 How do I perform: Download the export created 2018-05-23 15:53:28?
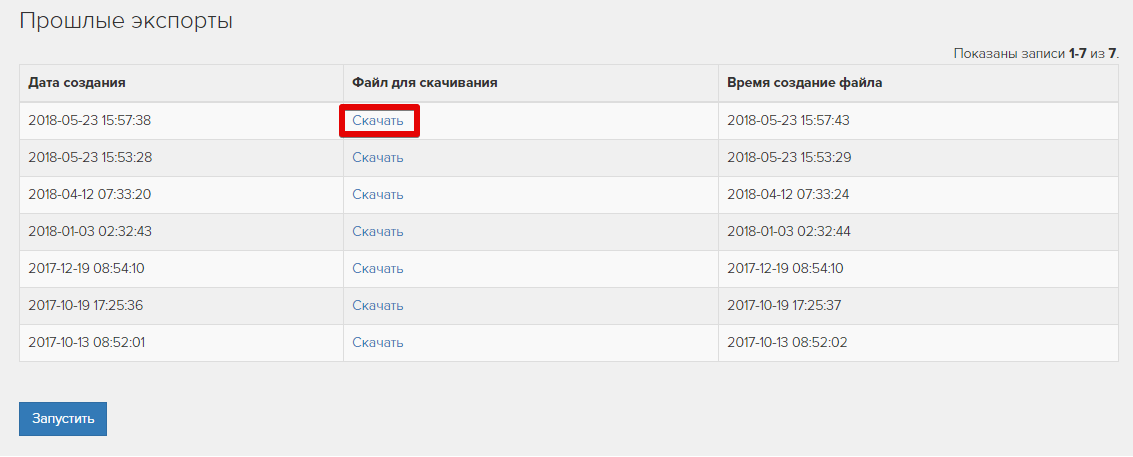coord(378,158)
